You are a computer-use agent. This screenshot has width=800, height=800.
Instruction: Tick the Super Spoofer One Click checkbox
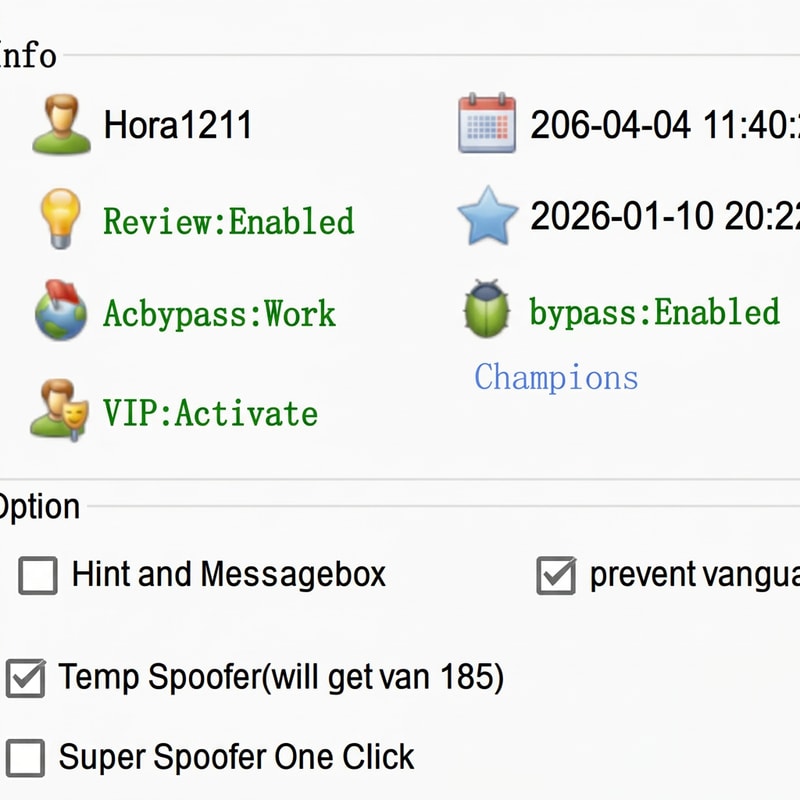25,758
